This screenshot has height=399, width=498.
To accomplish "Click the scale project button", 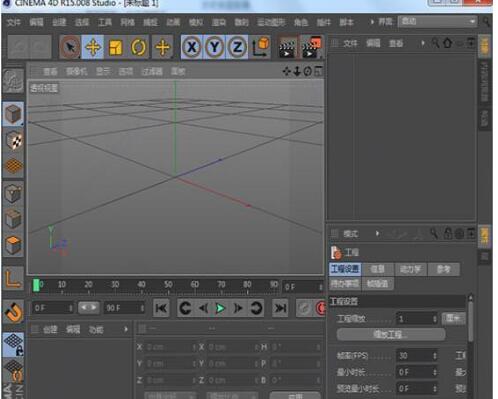I will (x=391, y=334).
